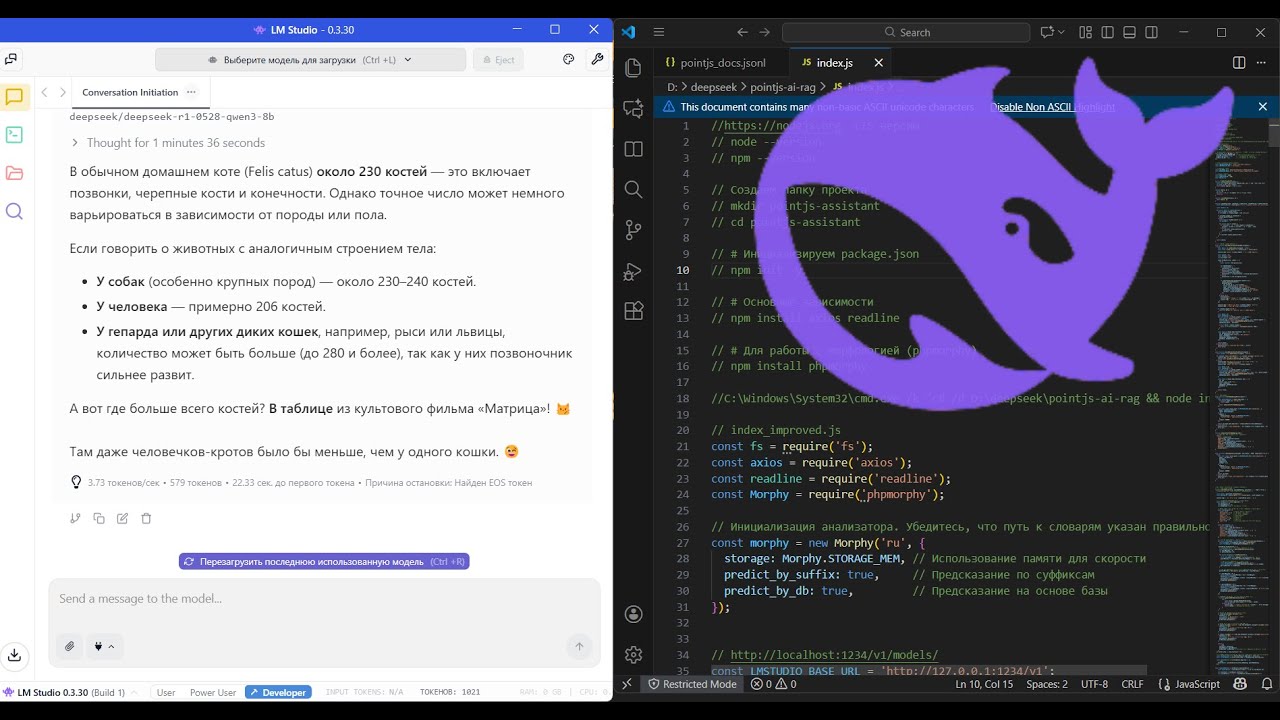Toggle VS Code bottom panel layout
The image size is (1280, 720).
1129,32
